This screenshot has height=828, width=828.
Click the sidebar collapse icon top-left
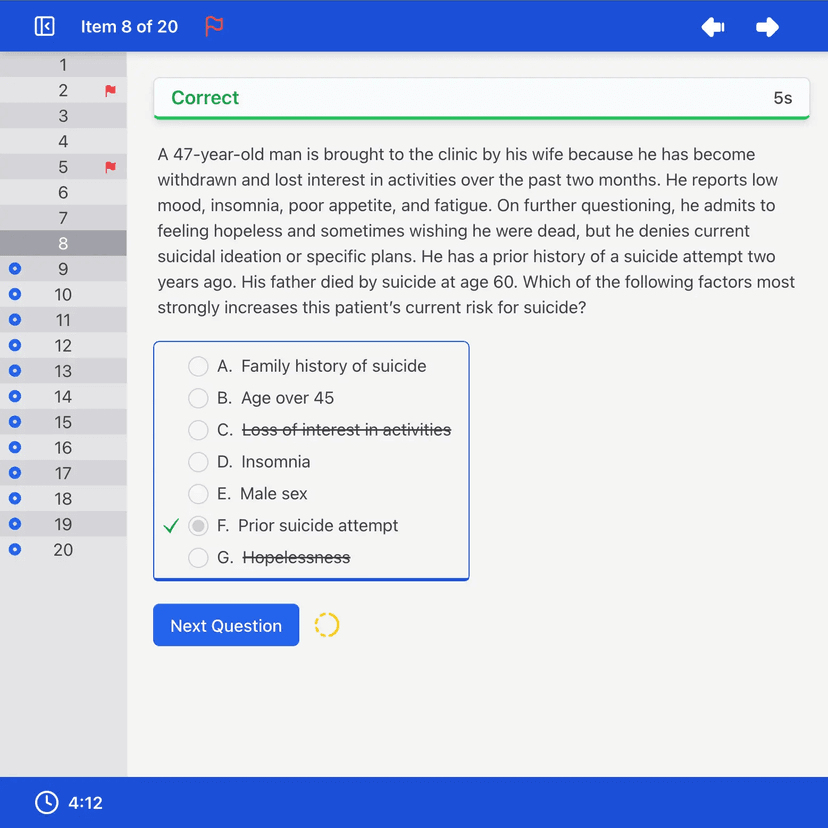[43, 26]
